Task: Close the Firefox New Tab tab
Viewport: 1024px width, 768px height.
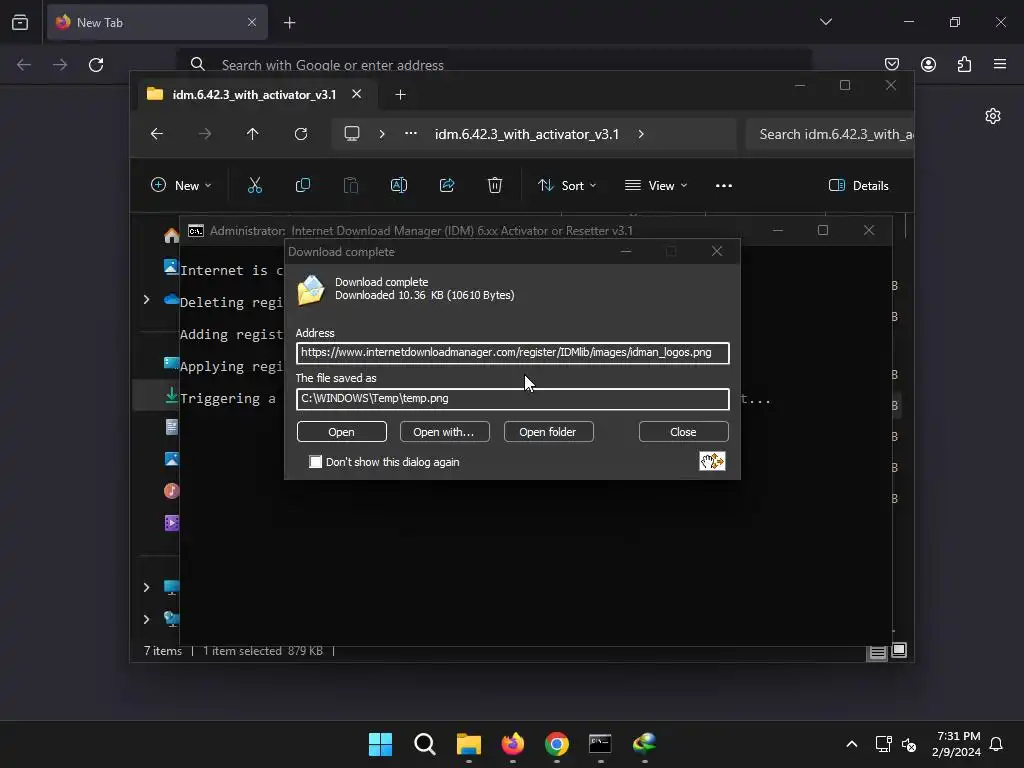Action: tap(252, 22)
